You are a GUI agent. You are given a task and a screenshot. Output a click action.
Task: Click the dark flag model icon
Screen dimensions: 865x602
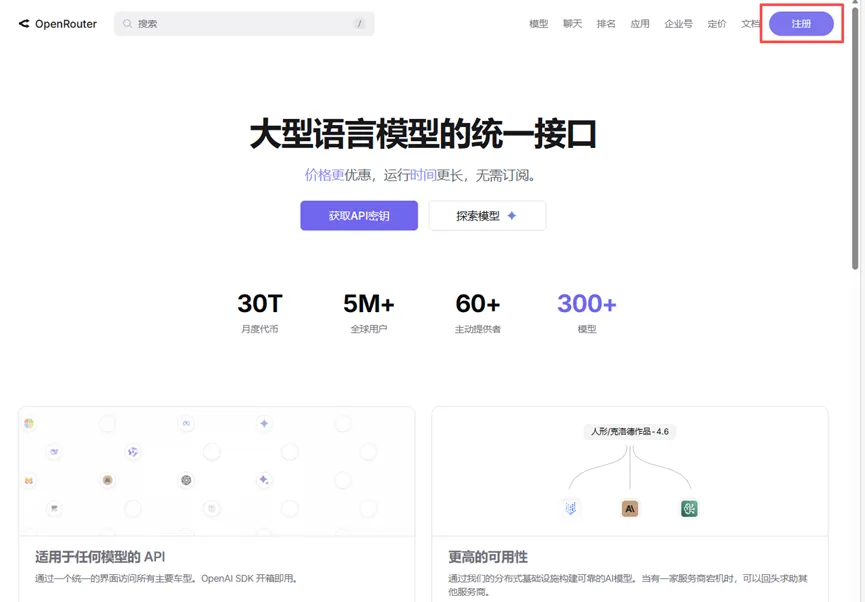54,508
